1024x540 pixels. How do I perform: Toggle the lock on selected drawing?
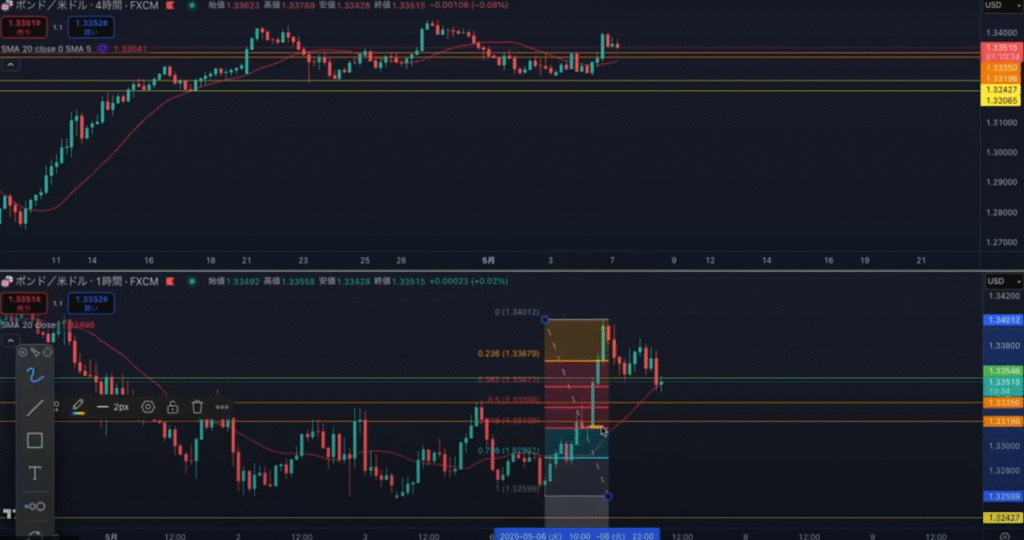click(x=173, y=407)
